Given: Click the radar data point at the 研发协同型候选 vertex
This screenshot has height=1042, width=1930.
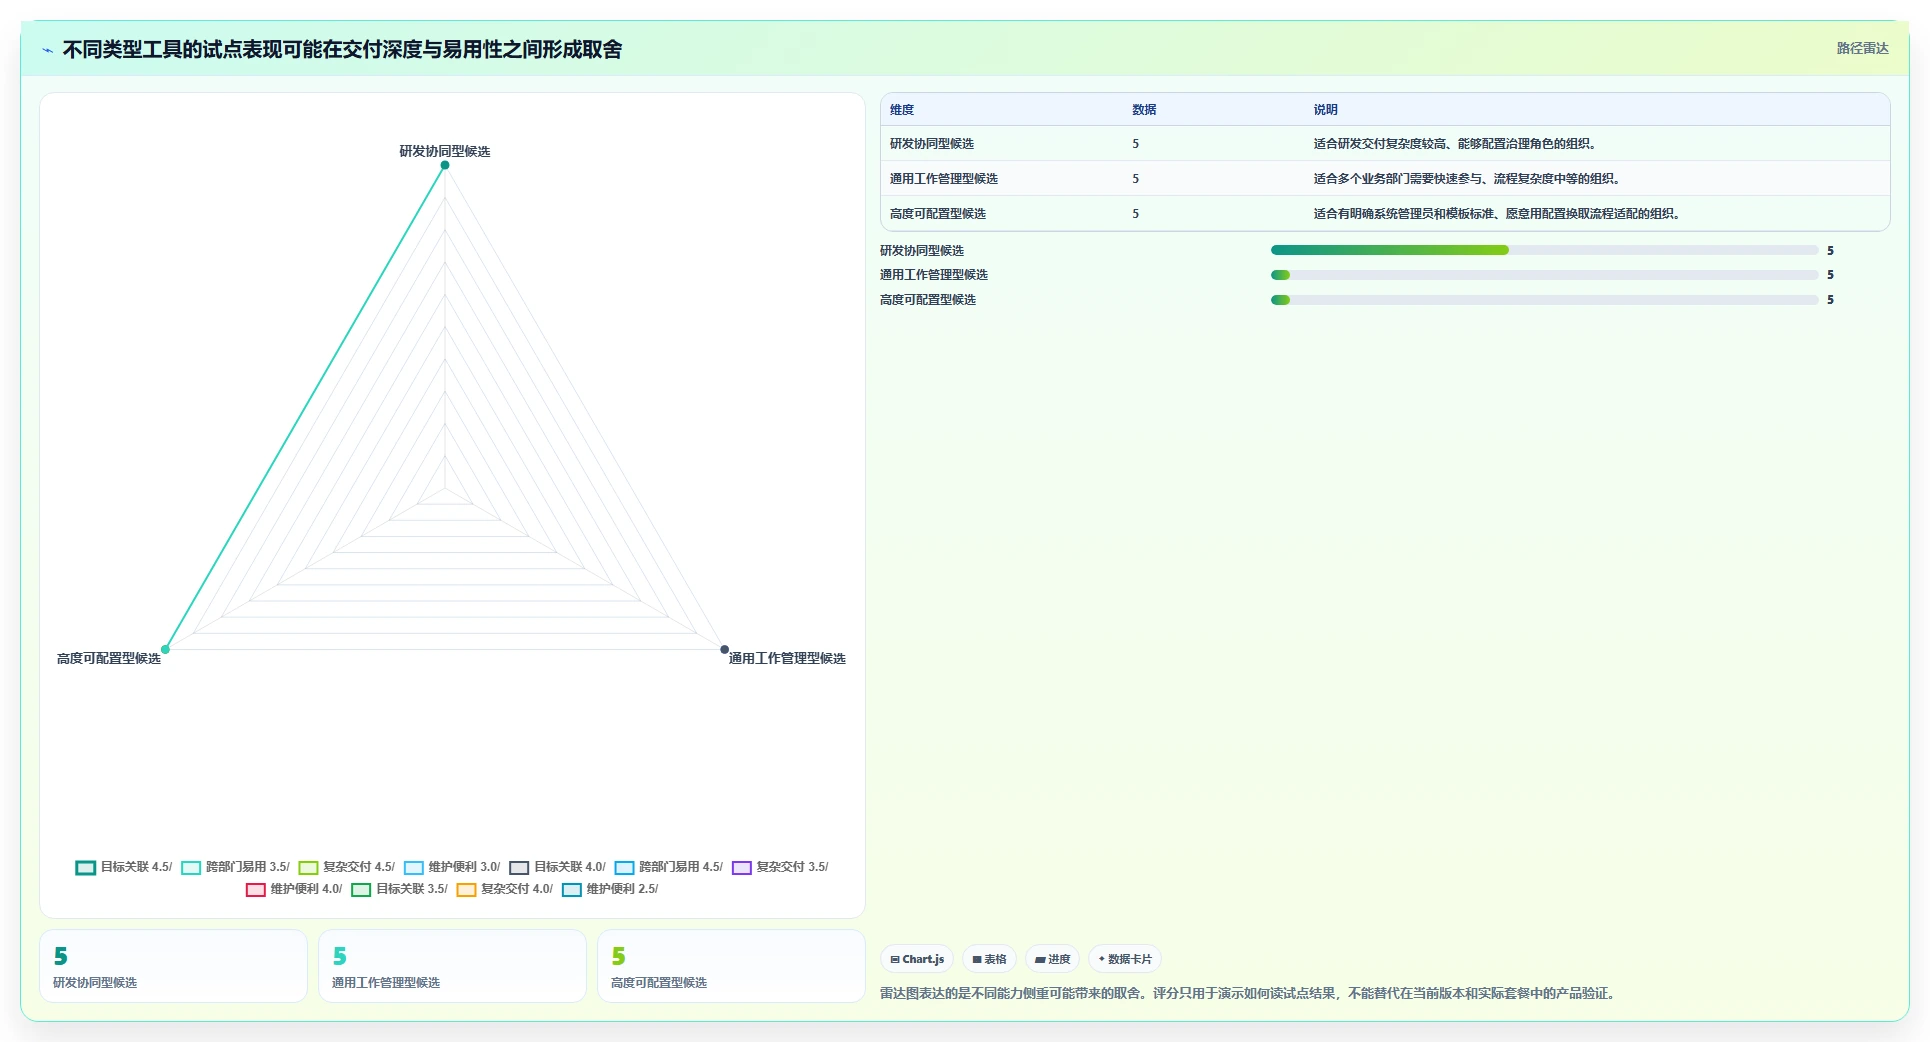Looking at the screenshot, I should click(x=445, y=165).
